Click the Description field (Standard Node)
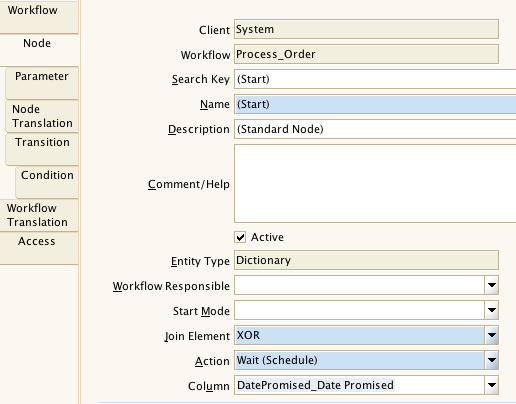The width and height of the screenshot is (516, 404). coord(375,129)
